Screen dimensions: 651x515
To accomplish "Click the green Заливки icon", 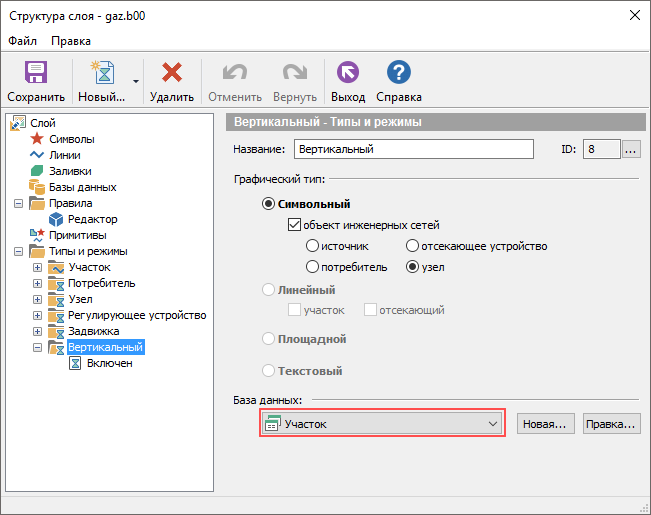I will tap(37, 171).
